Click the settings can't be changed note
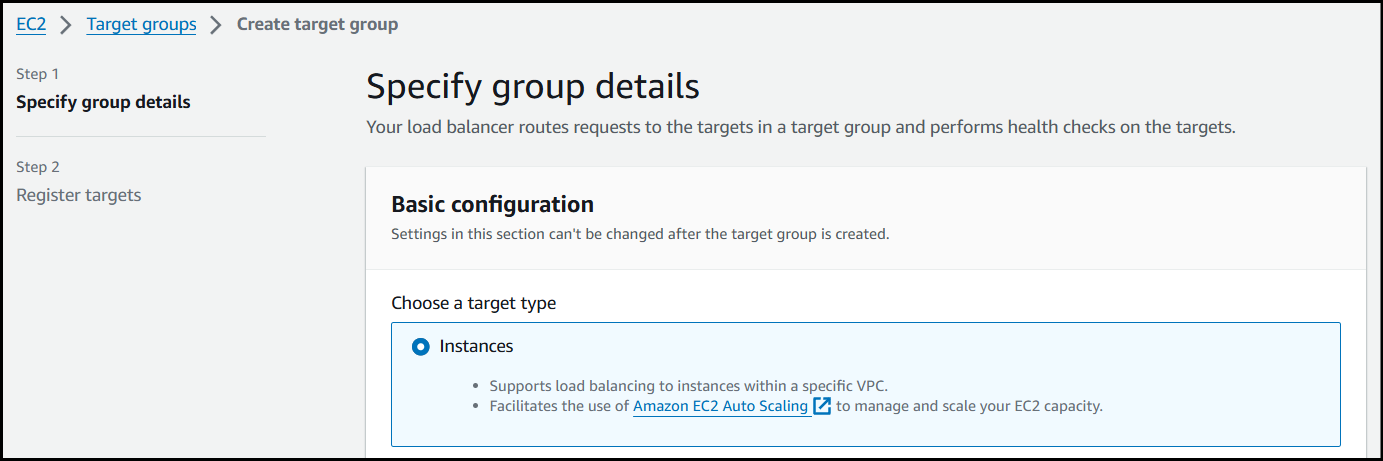 click(639, 235)
